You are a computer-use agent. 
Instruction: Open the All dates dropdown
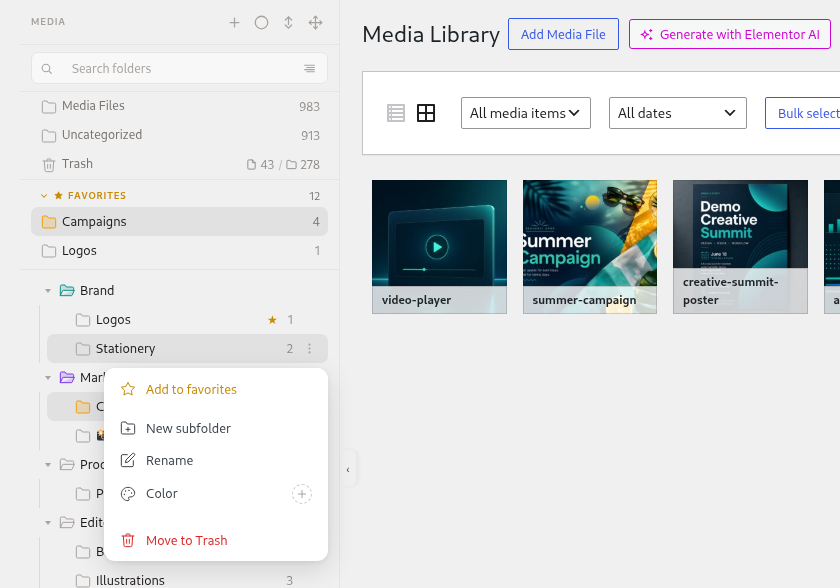click(x=678, y=113)
